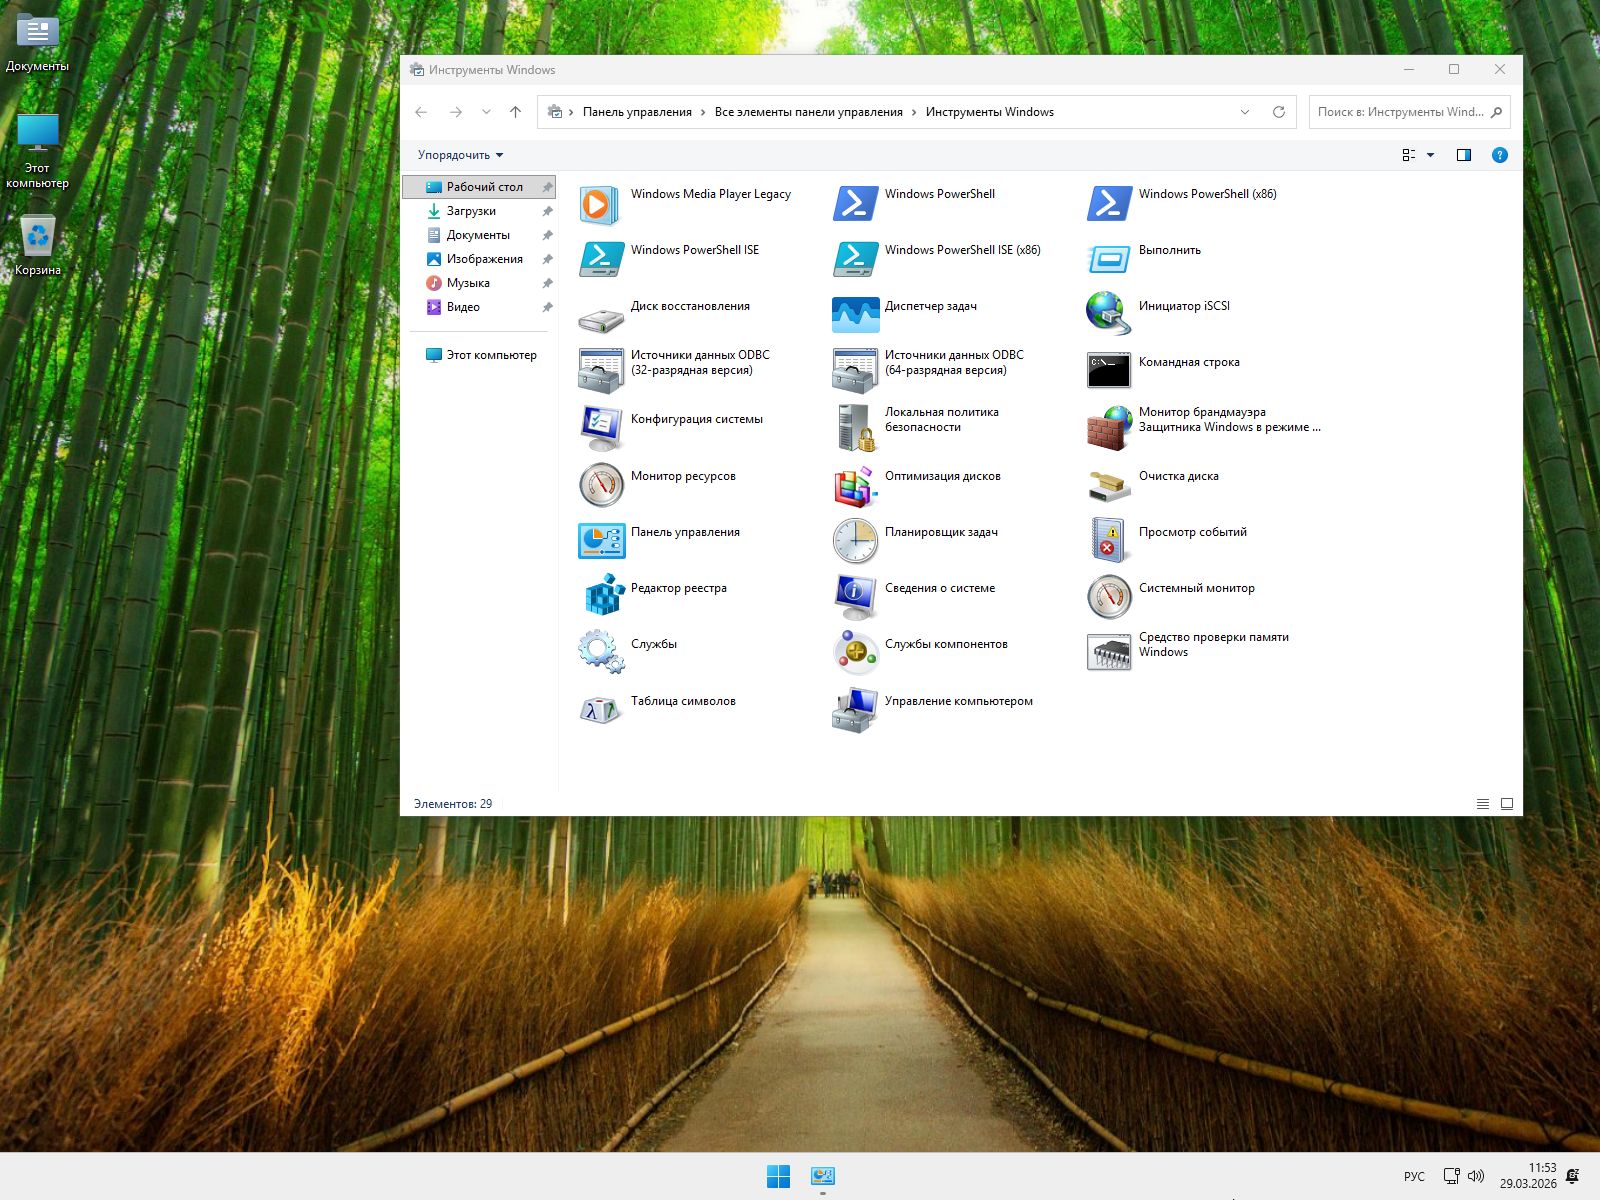Click Панель управления in the breadcrumb path
Viewport: 1600px width, 1200px height.
coord(637,112)
